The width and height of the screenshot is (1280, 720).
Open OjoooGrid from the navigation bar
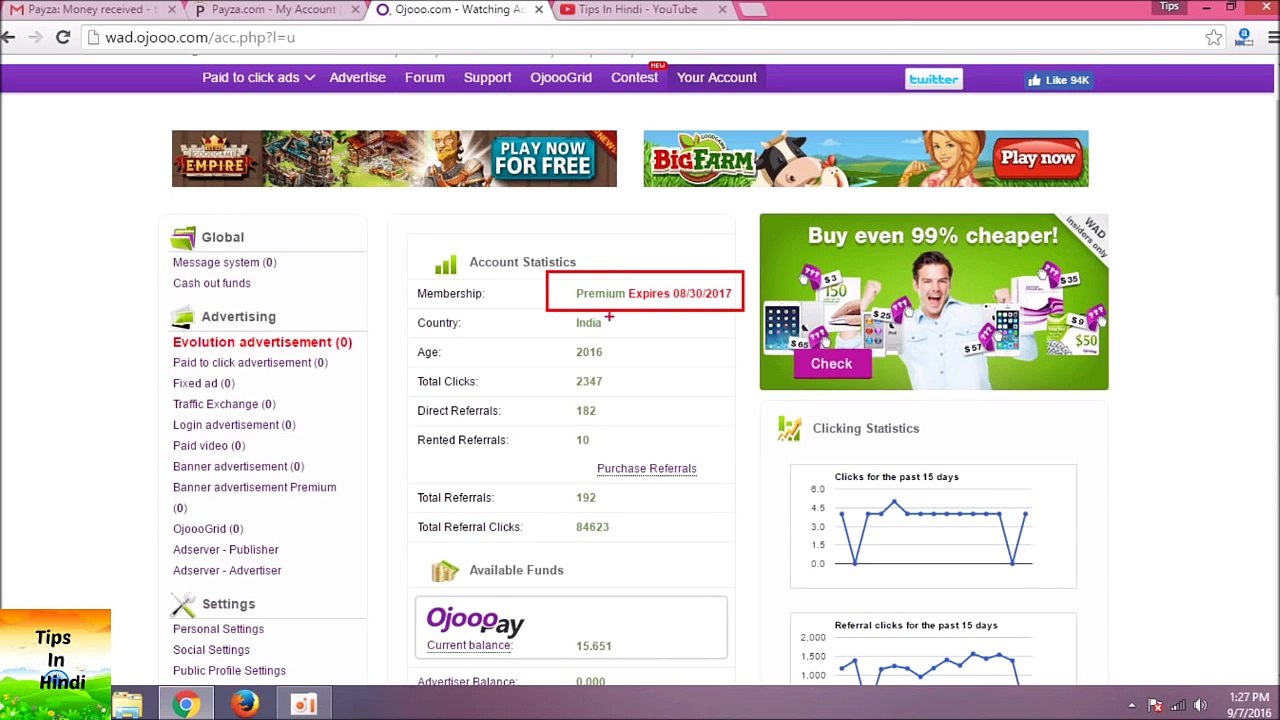tap(561, 77)
